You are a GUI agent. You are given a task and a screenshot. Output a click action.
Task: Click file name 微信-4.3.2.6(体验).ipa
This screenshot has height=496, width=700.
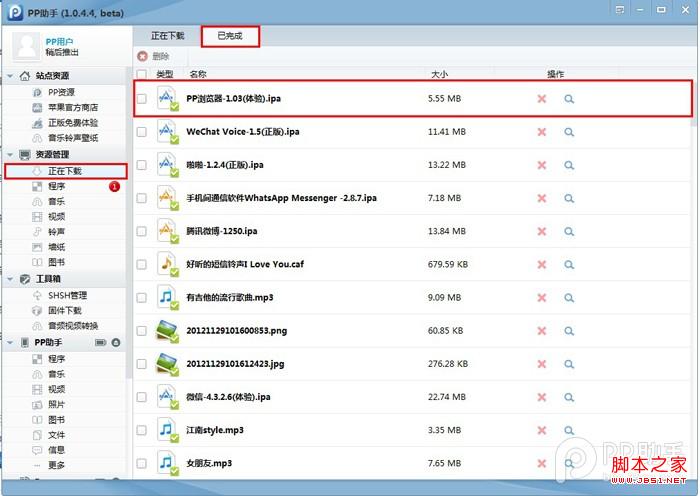click(x=228, y=397)
